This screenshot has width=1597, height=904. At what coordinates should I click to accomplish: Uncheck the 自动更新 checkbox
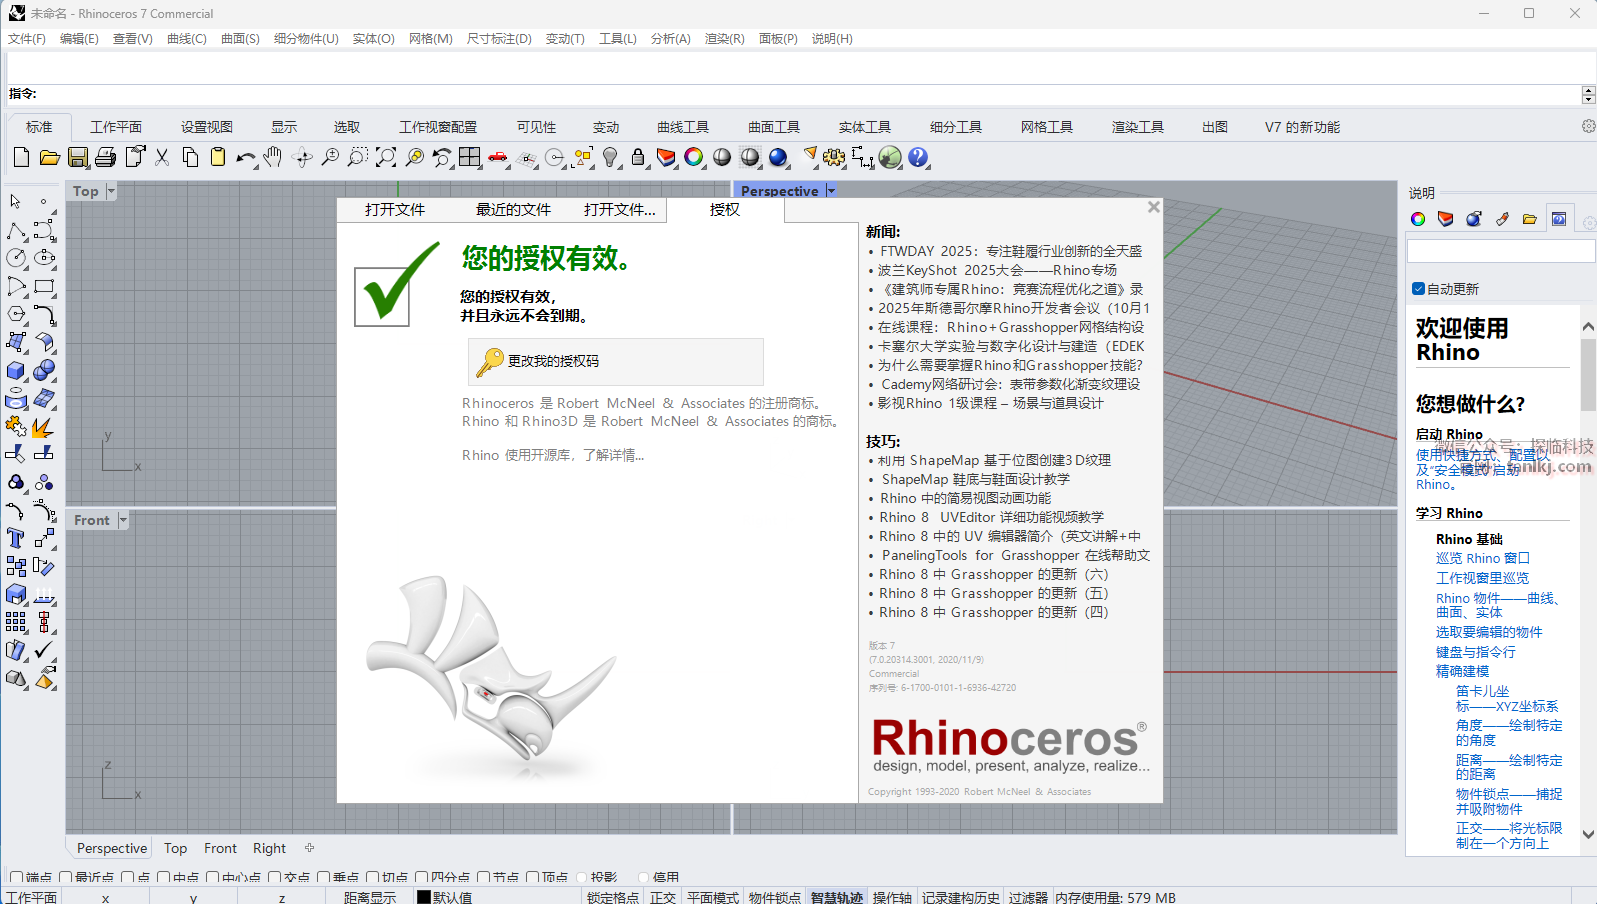click(x=1418, y=289)
